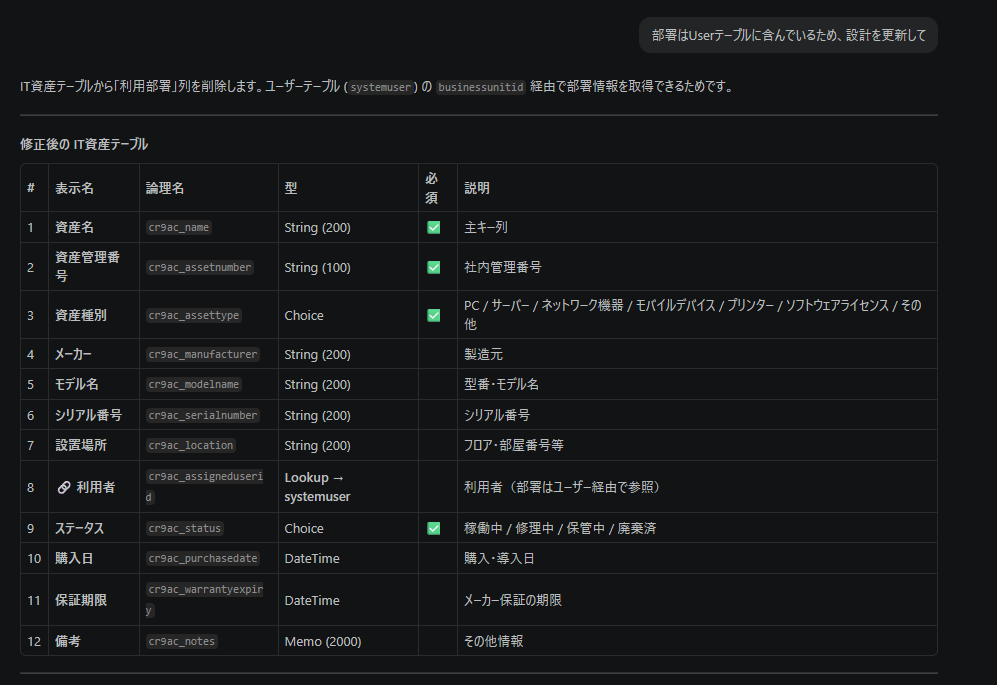Click the green checkmark in the 資産名 row

433,227
